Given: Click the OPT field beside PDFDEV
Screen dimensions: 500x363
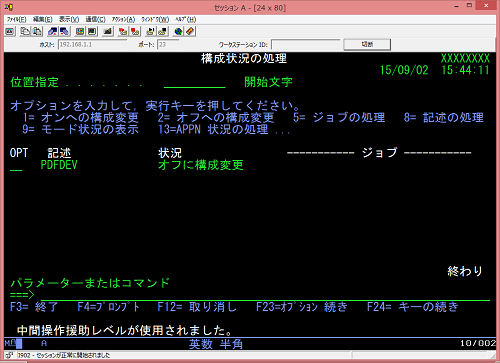Looking at the screenshot, I should pyautogui.click(x=16, y=166).
